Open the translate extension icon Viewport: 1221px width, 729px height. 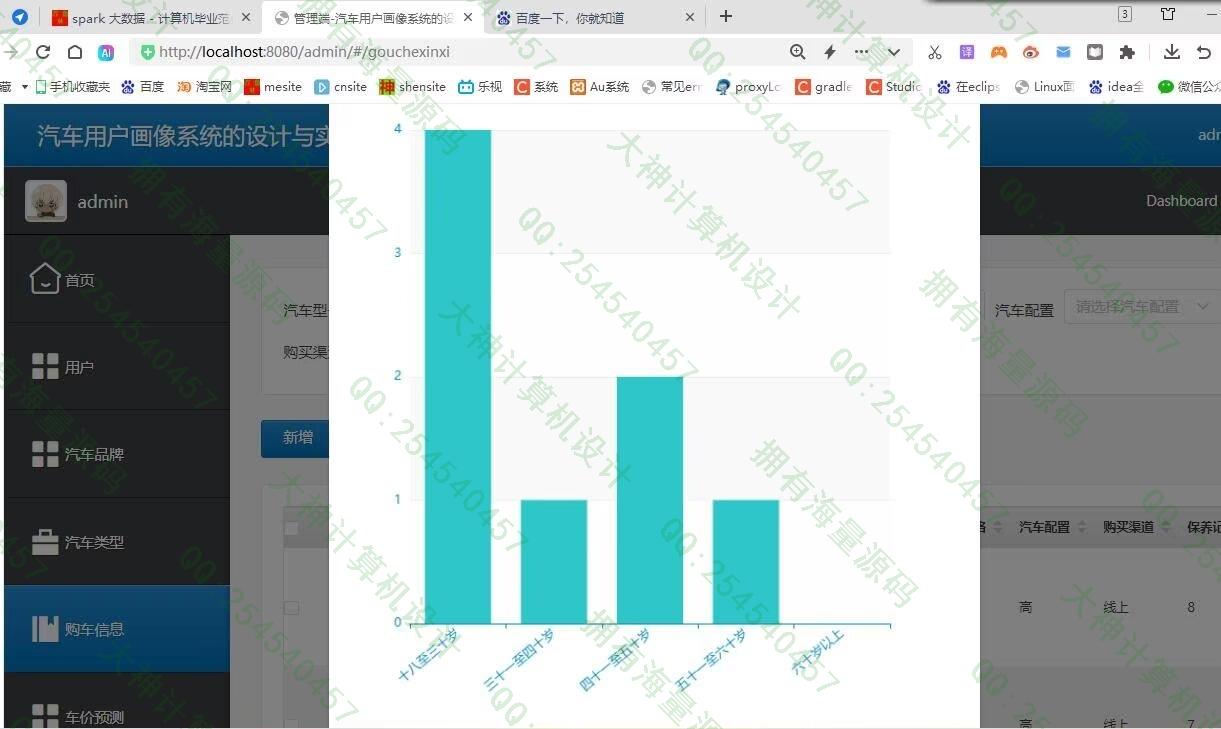pos(967,52)
